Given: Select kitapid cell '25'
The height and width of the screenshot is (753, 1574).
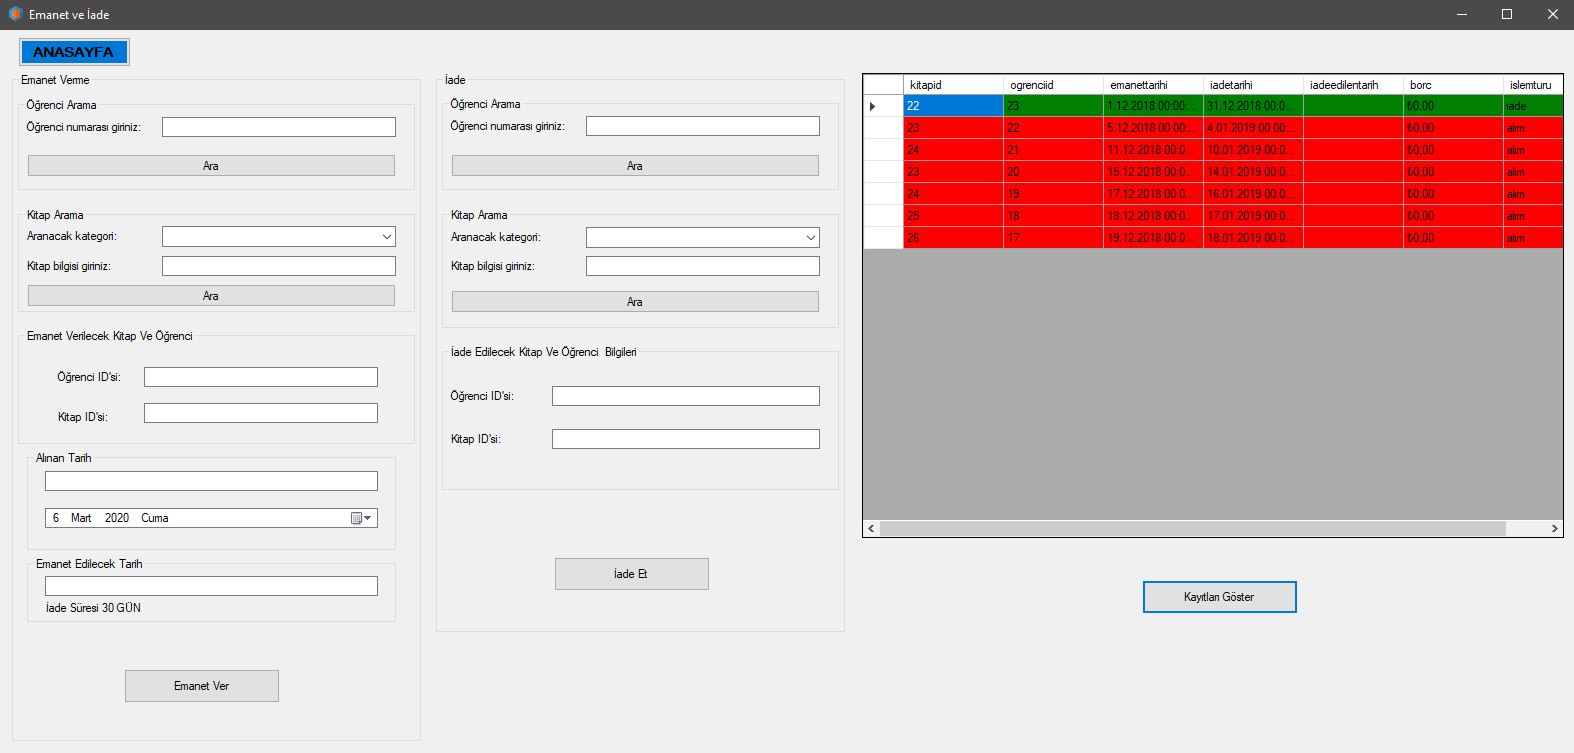Looking at the screenshot, I should pos(953,216).
